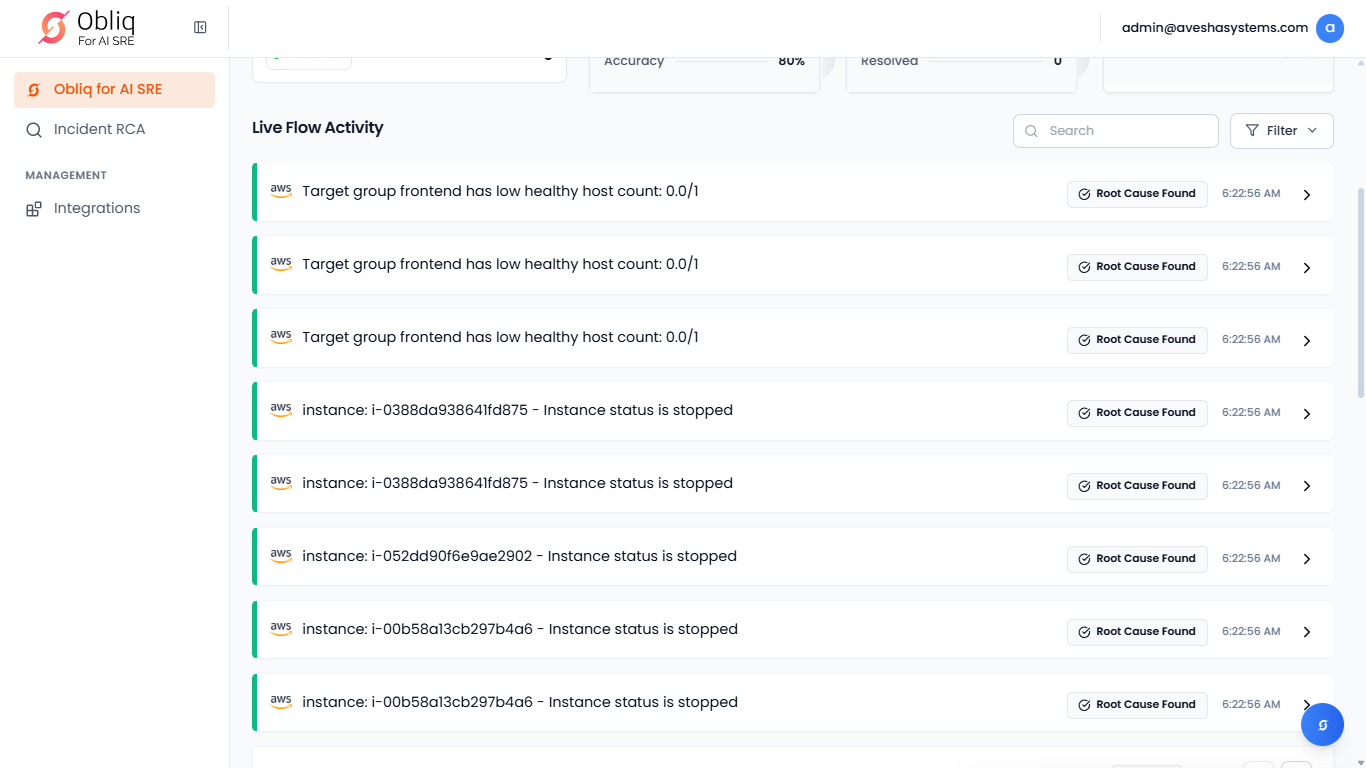The height and width of the screenshot is (768, 1366).
Task: Click the Obliq logo in the header
Action: [x=88, y=28]
